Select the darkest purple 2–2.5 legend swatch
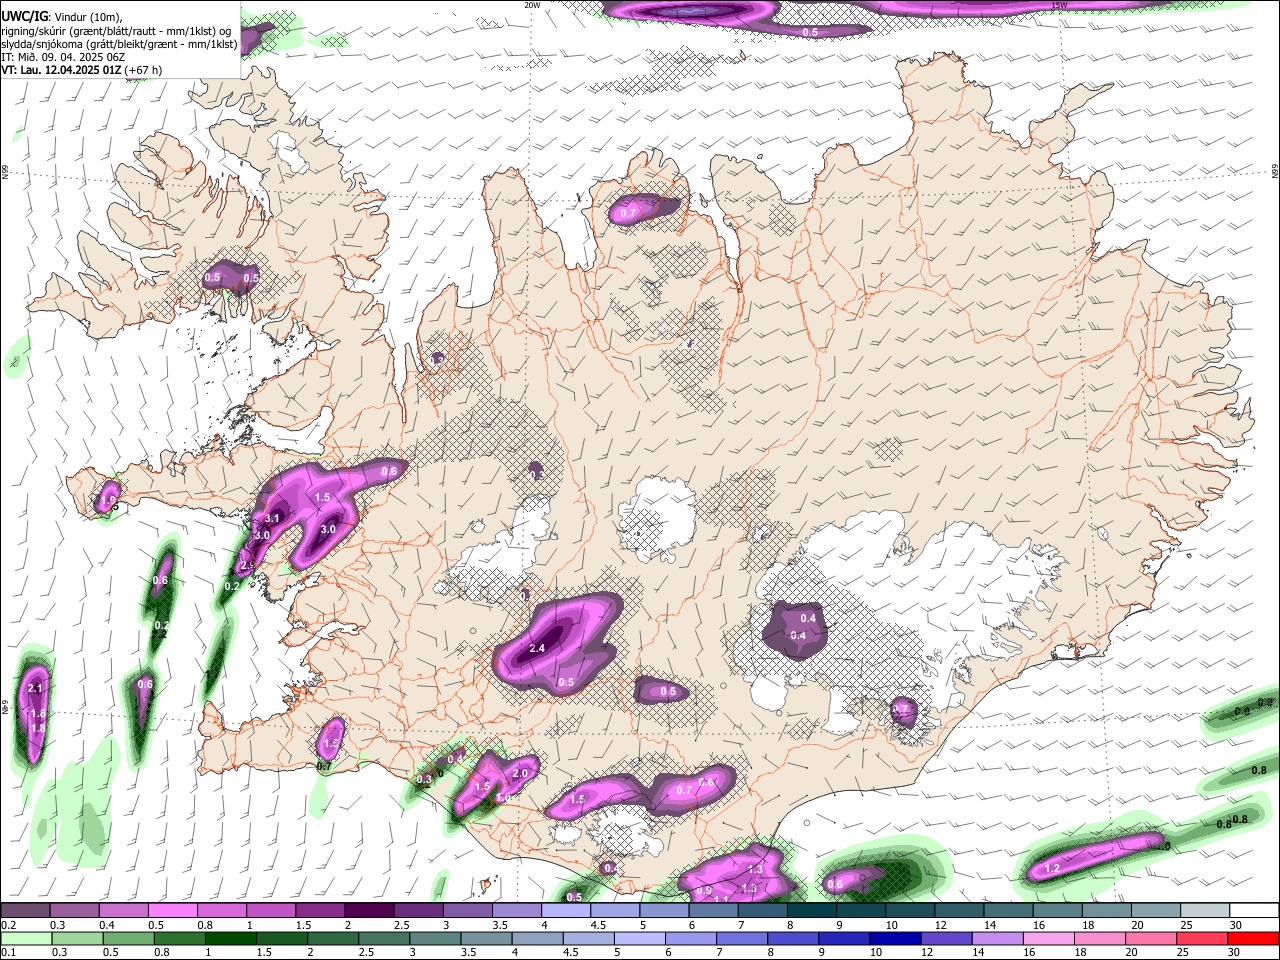 [x=369, y=910]
